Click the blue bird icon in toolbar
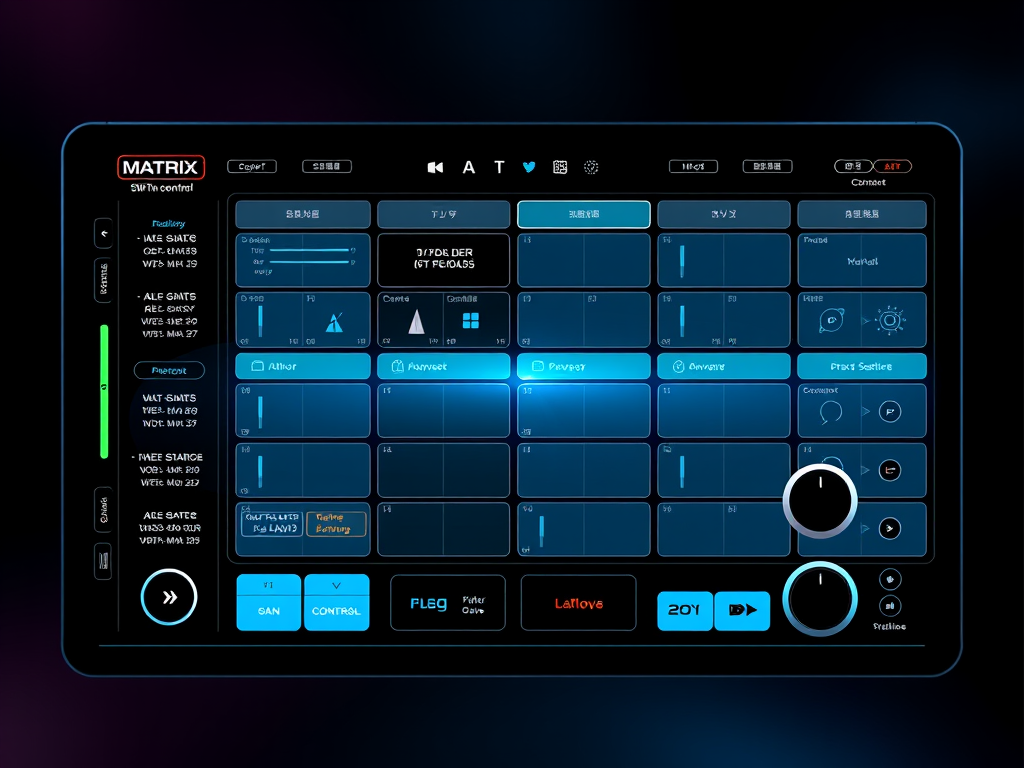 529,167
